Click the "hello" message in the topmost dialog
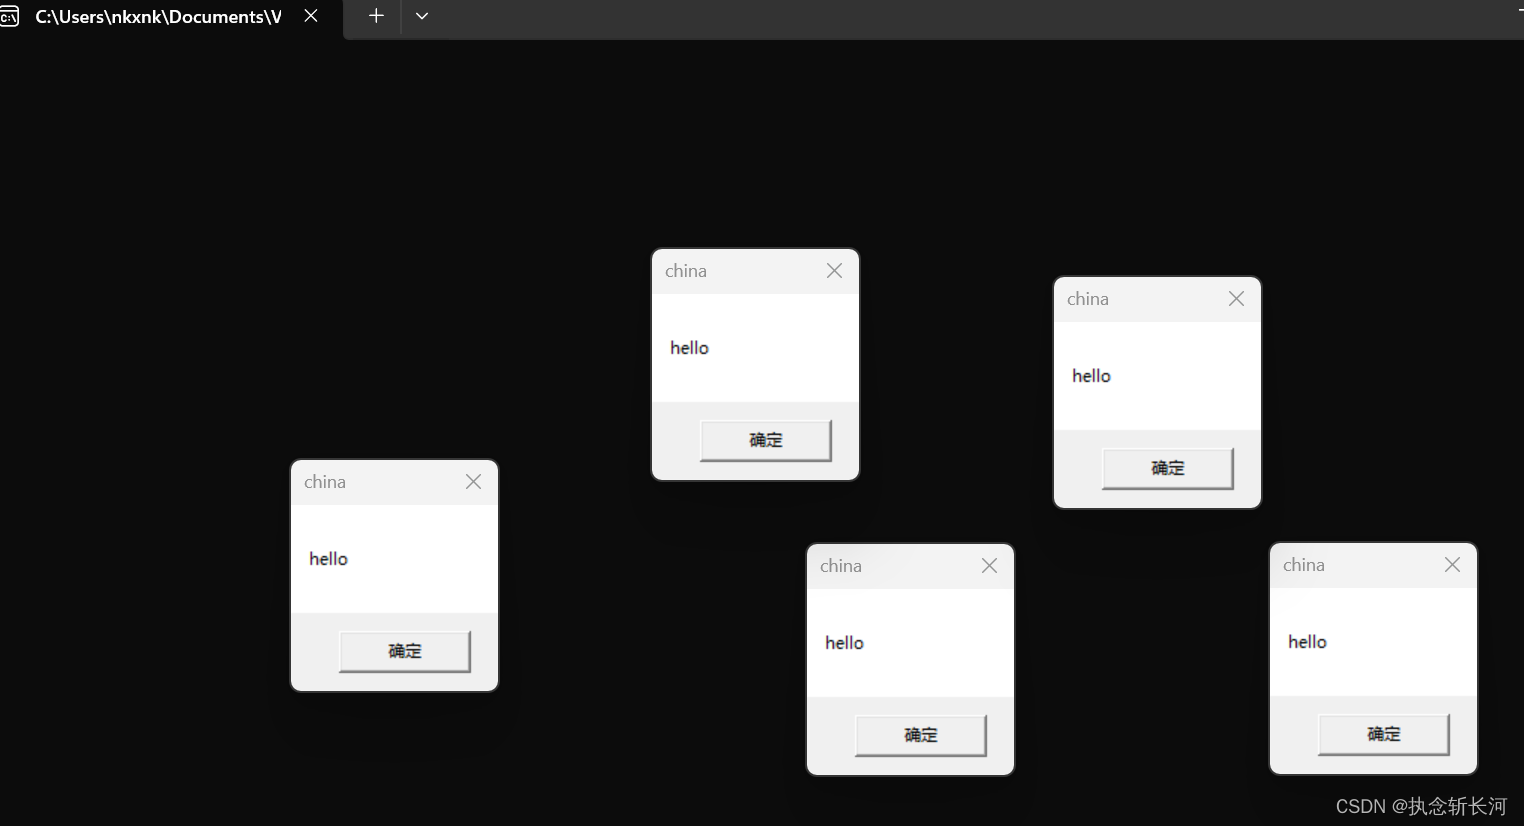Viewport: 1524px width, 826px height. click(x=689, y=348)
